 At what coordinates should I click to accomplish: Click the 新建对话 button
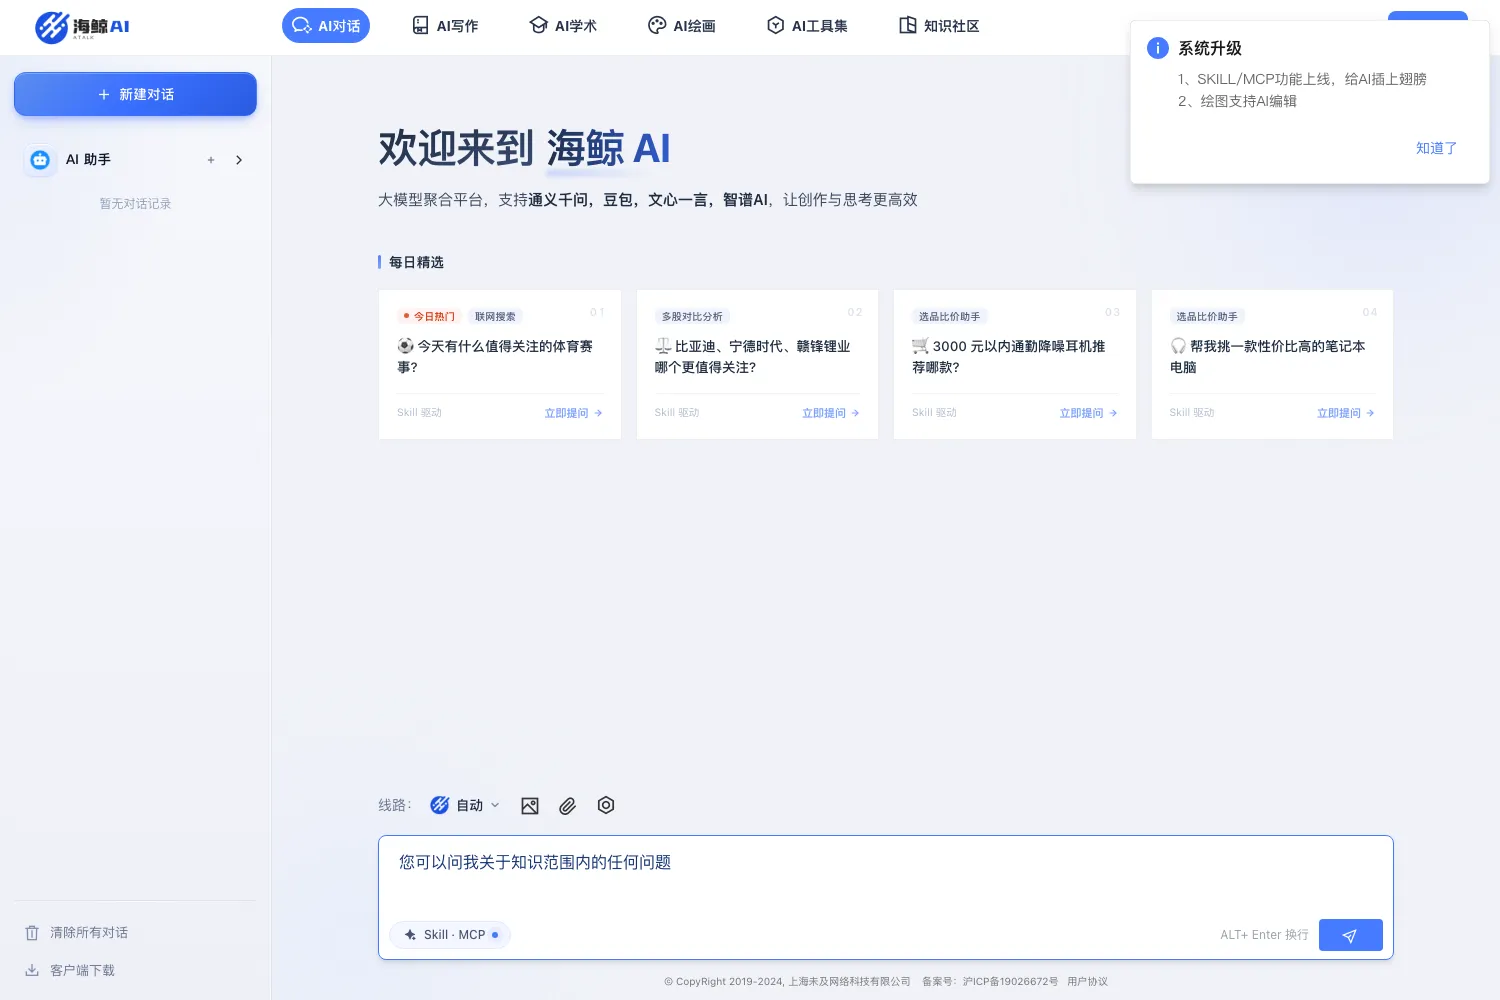135,94
